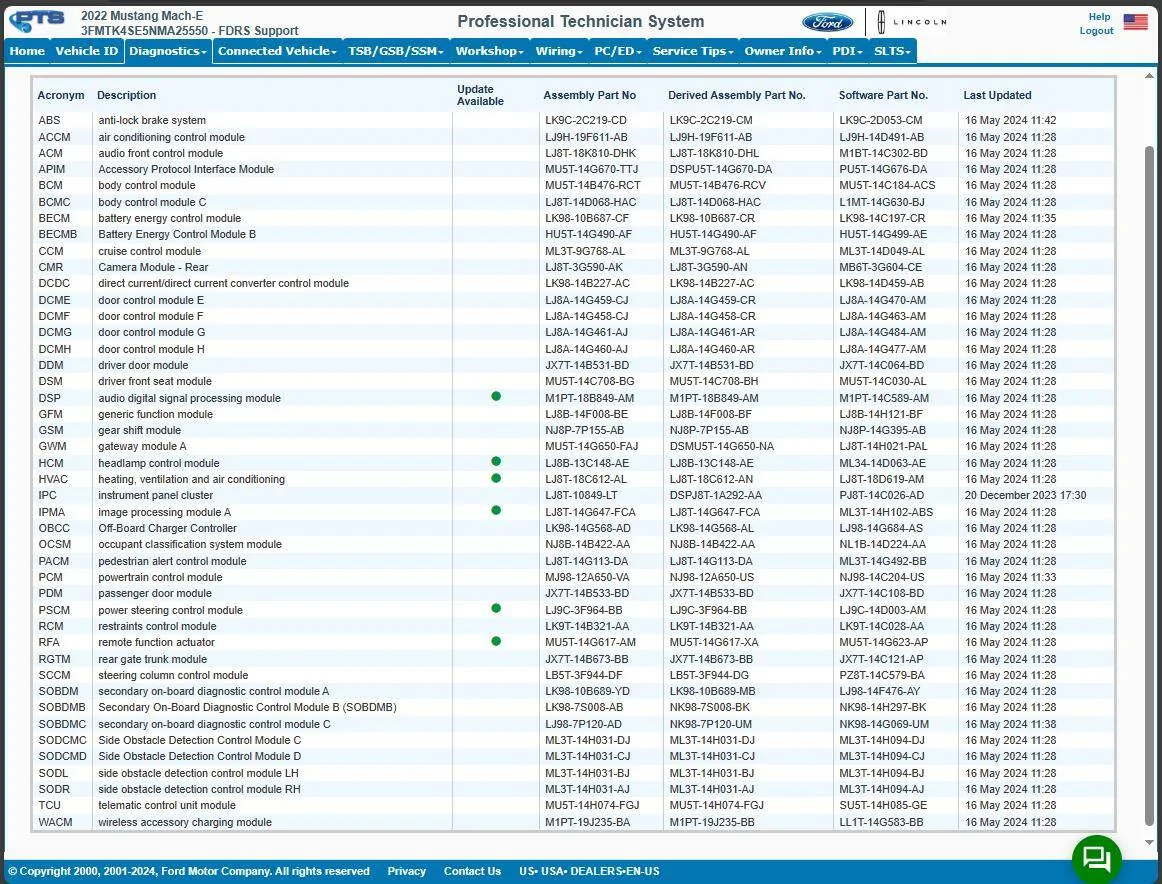Open the green chat bubble icon
This screenshot has height=884, width=1162.
click(x=1096, y=859)
